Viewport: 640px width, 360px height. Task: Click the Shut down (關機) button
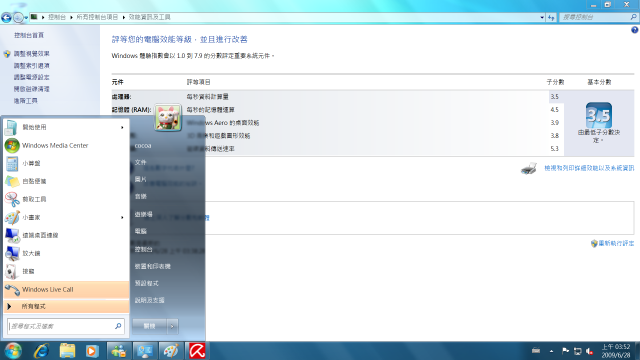pos(149,326)
